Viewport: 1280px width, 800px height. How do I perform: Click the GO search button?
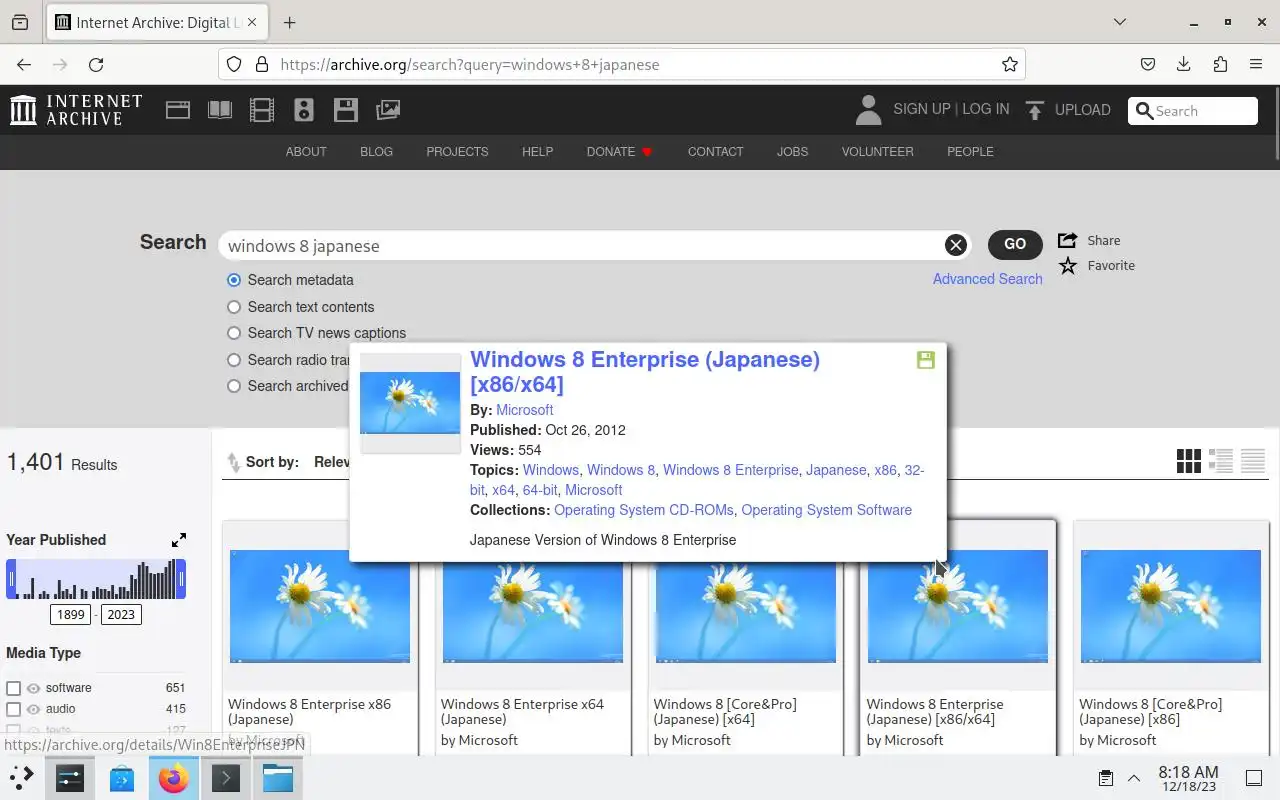(x=1015, y=244)
